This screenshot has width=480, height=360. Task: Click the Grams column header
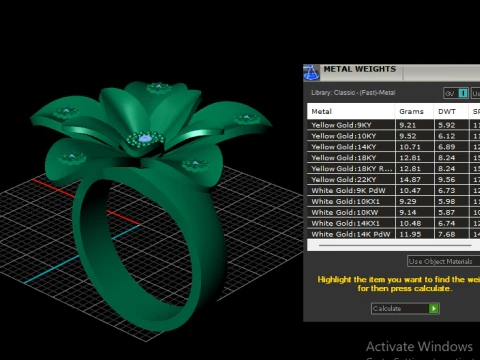coord(414,111)
